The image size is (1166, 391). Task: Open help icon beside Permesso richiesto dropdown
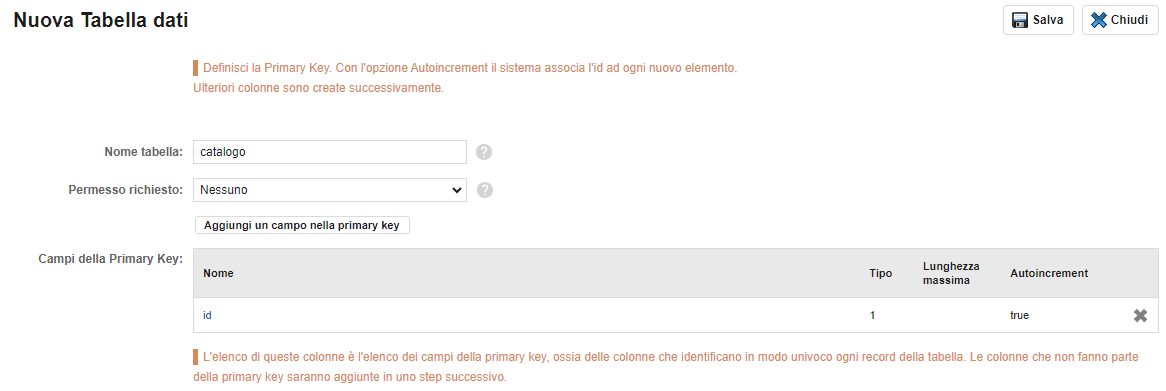click(x=484, y=190)
